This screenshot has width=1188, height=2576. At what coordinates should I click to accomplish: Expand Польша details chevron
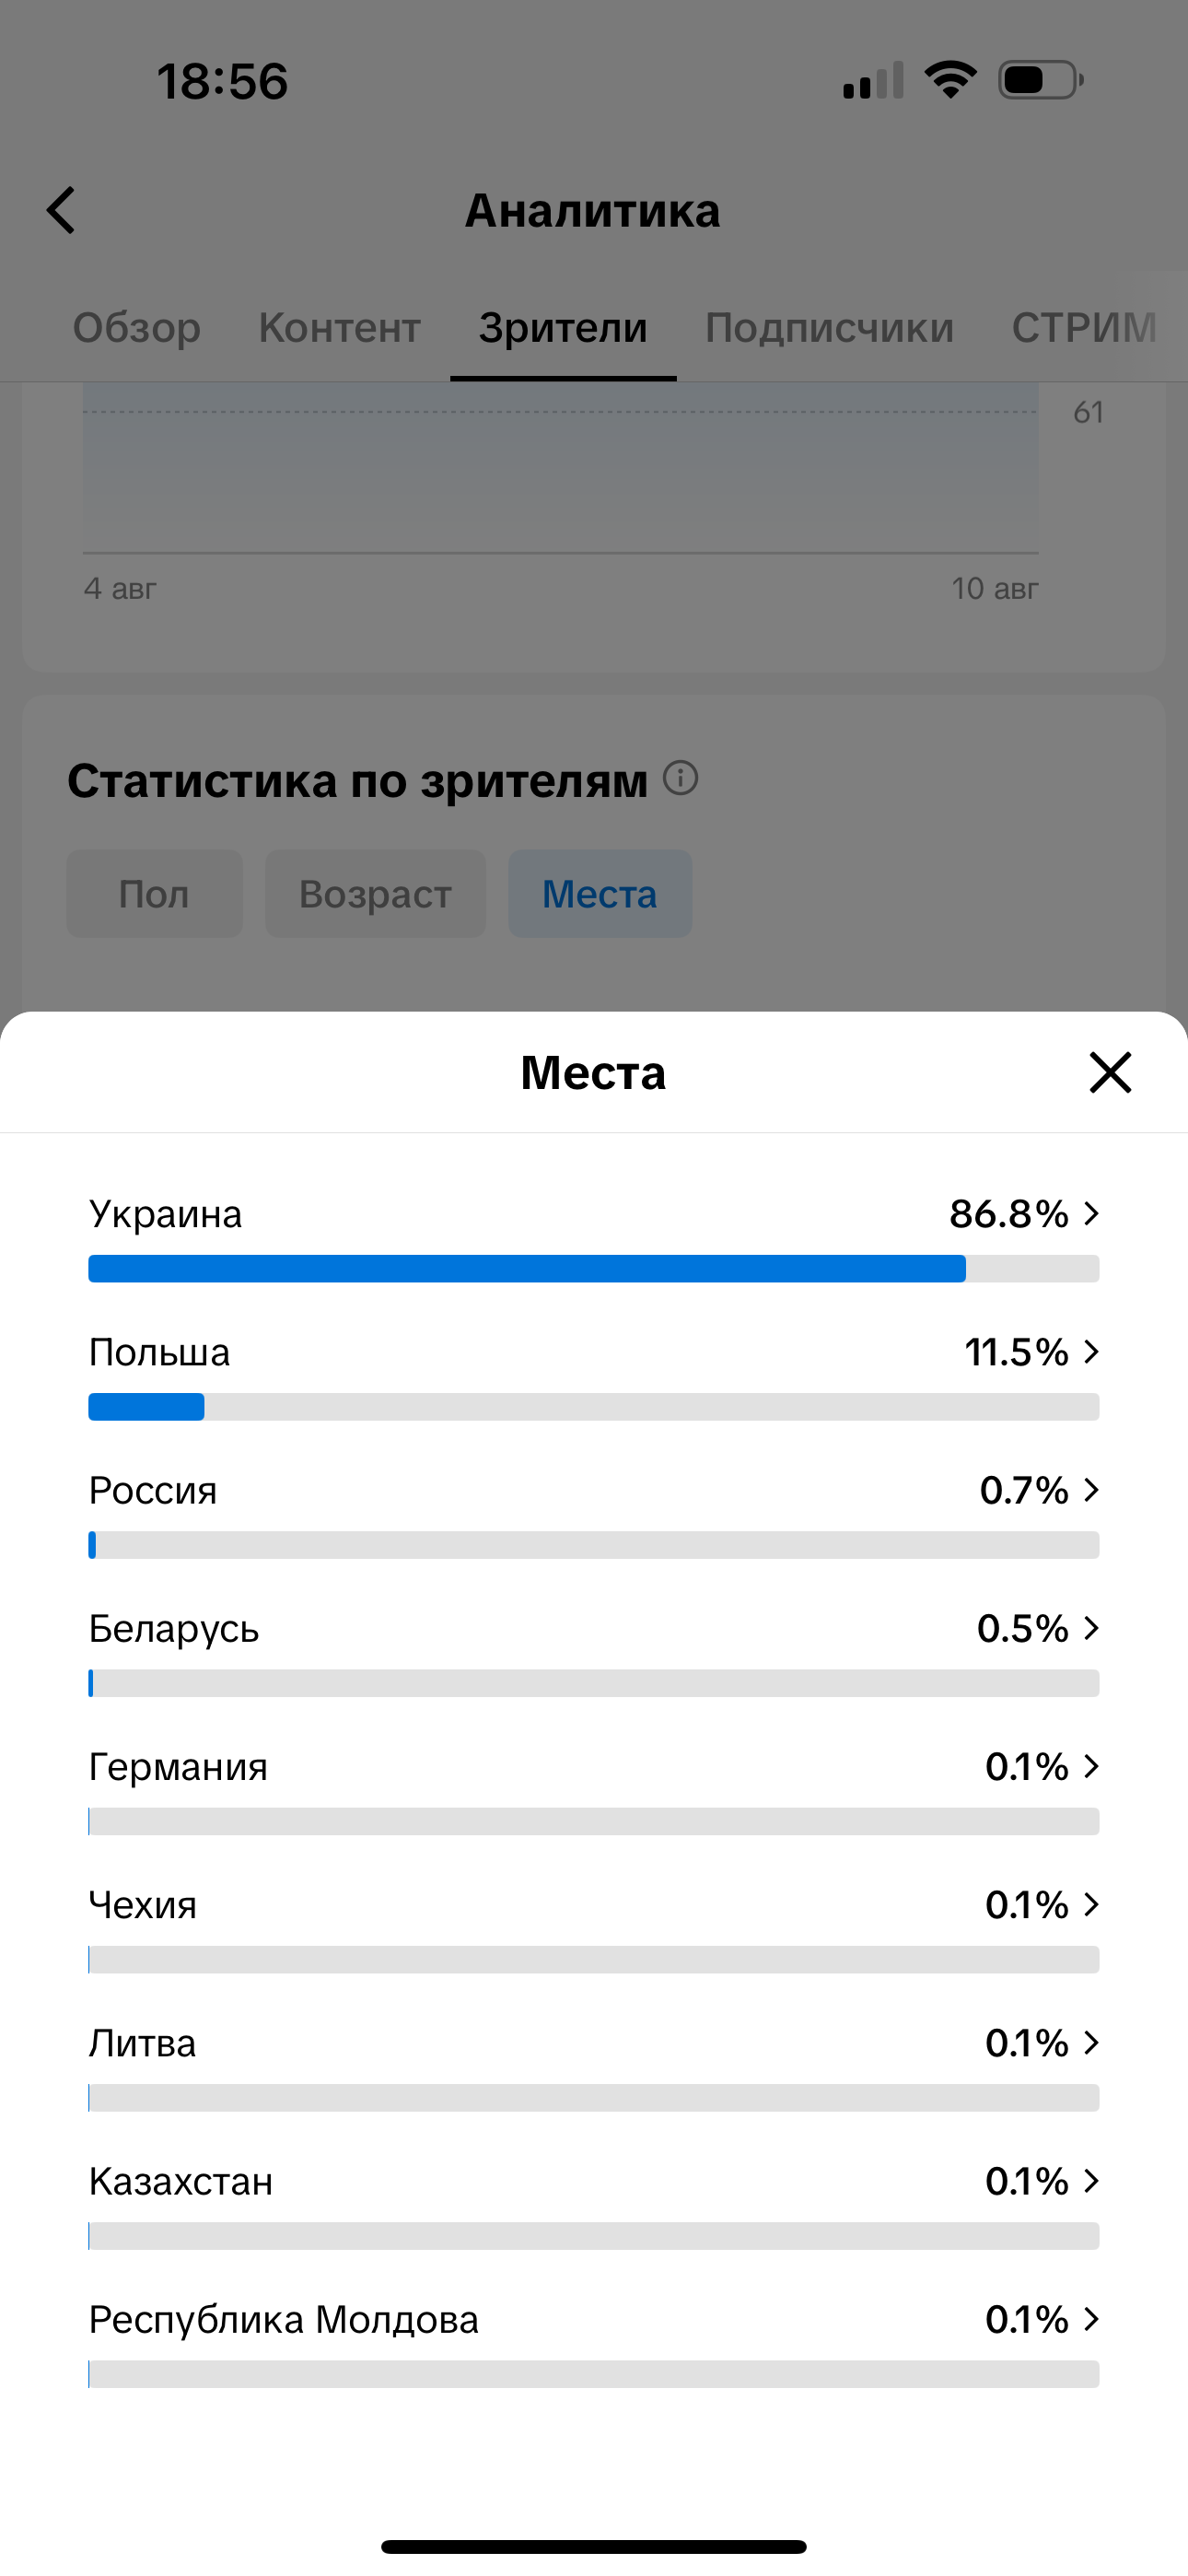pos(1092,1352)
